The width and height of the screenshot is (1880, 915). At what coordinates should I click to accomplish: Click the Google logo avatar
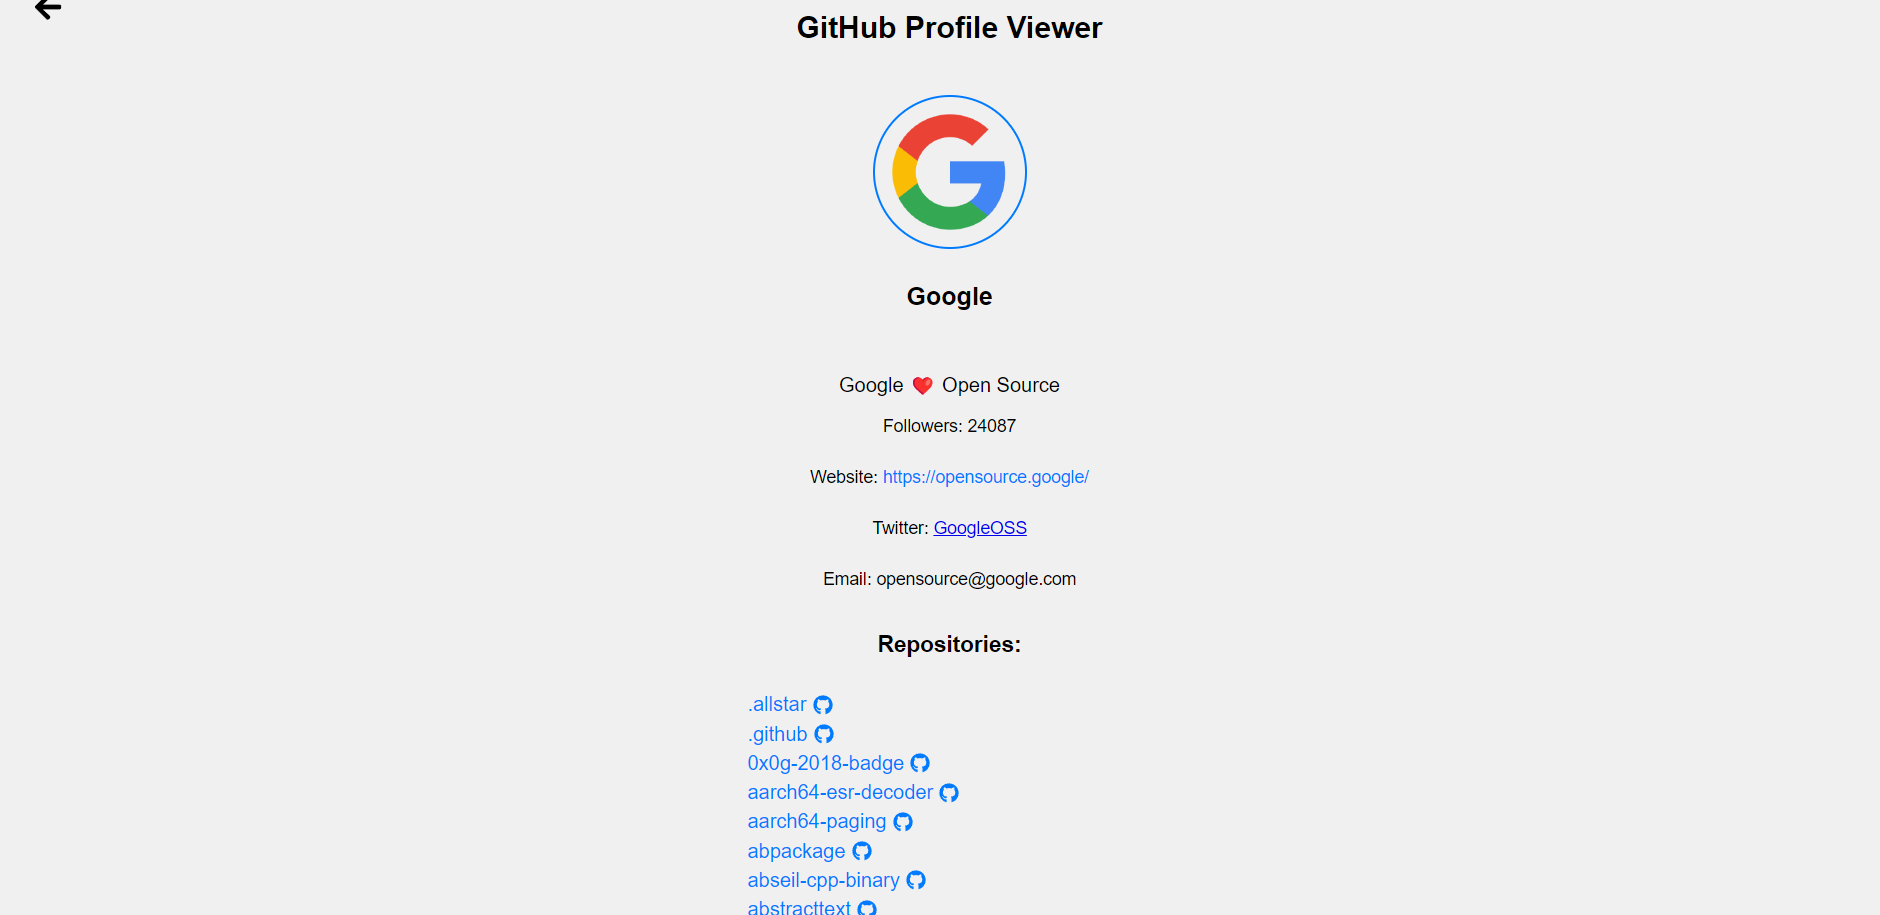pos(950,172)
